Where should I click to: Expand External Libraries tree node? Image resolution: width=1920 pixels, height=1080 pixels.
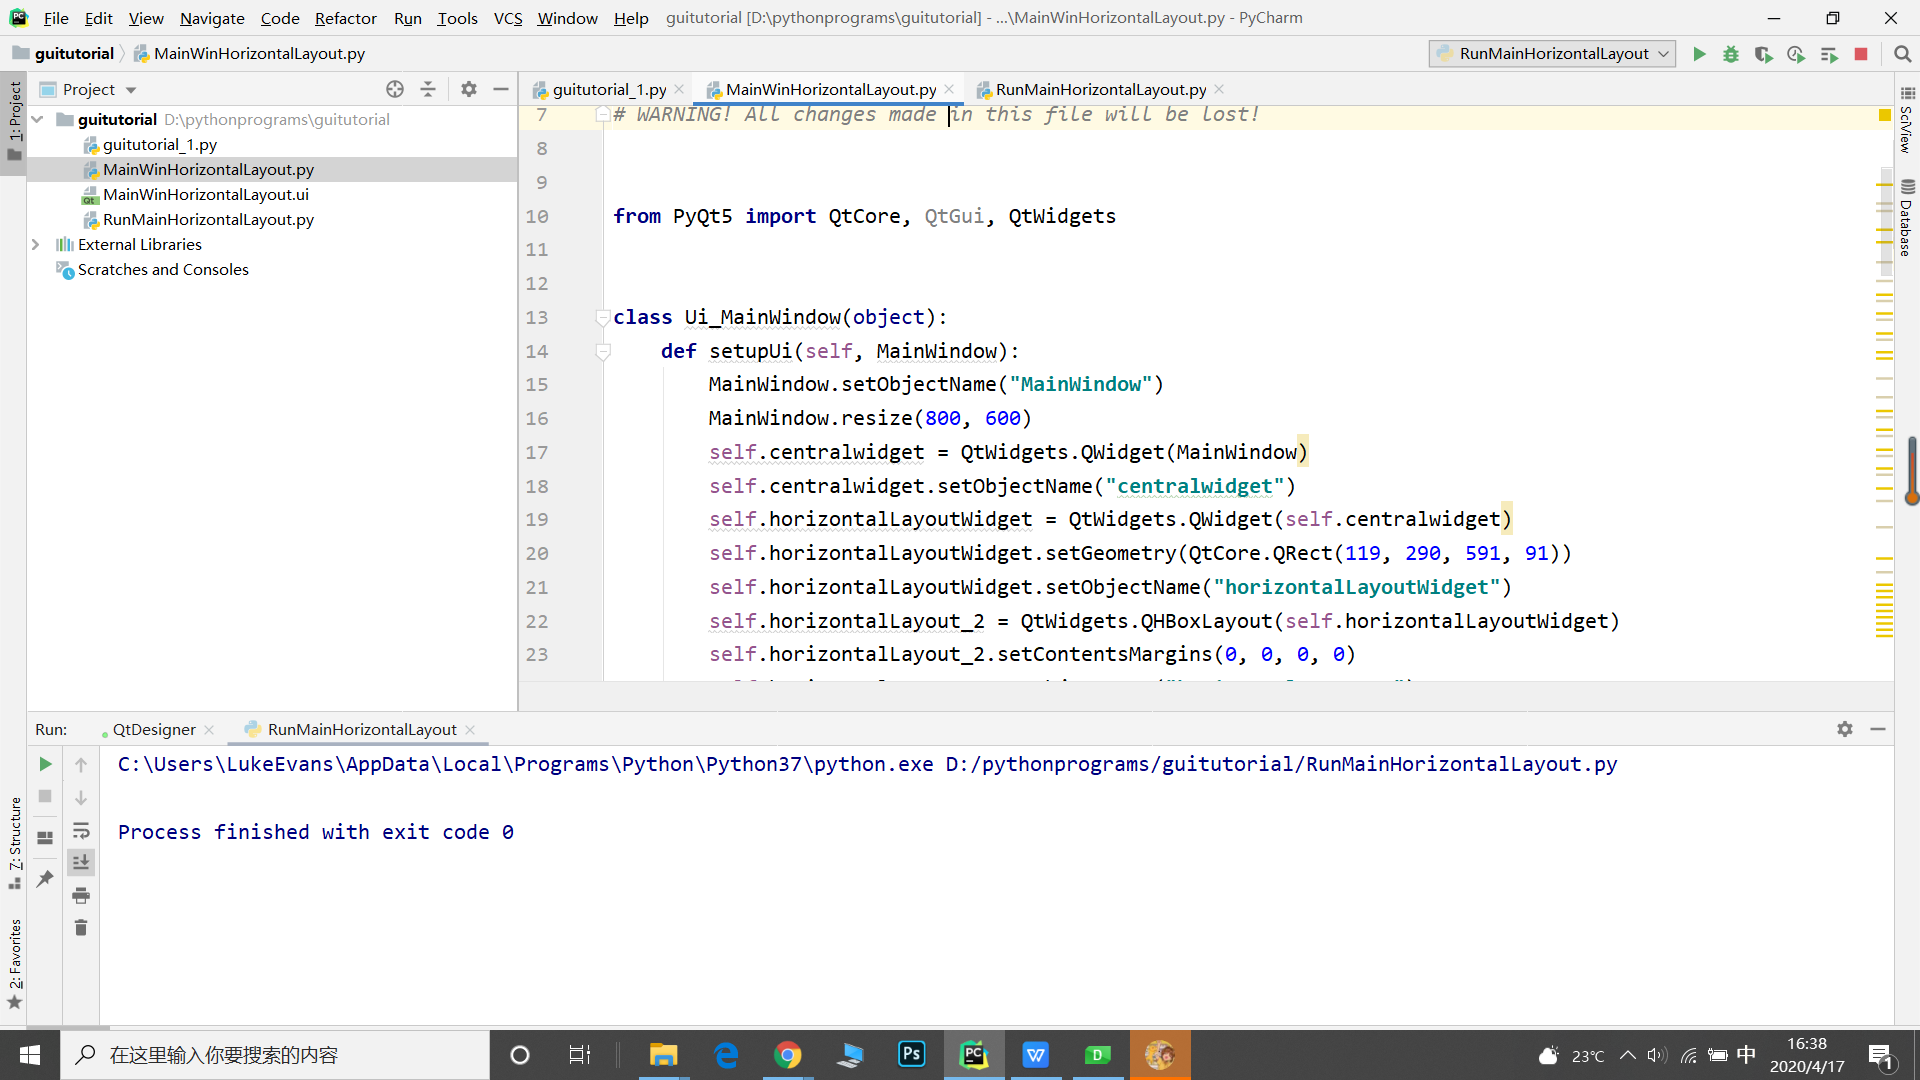coord(36,244)
